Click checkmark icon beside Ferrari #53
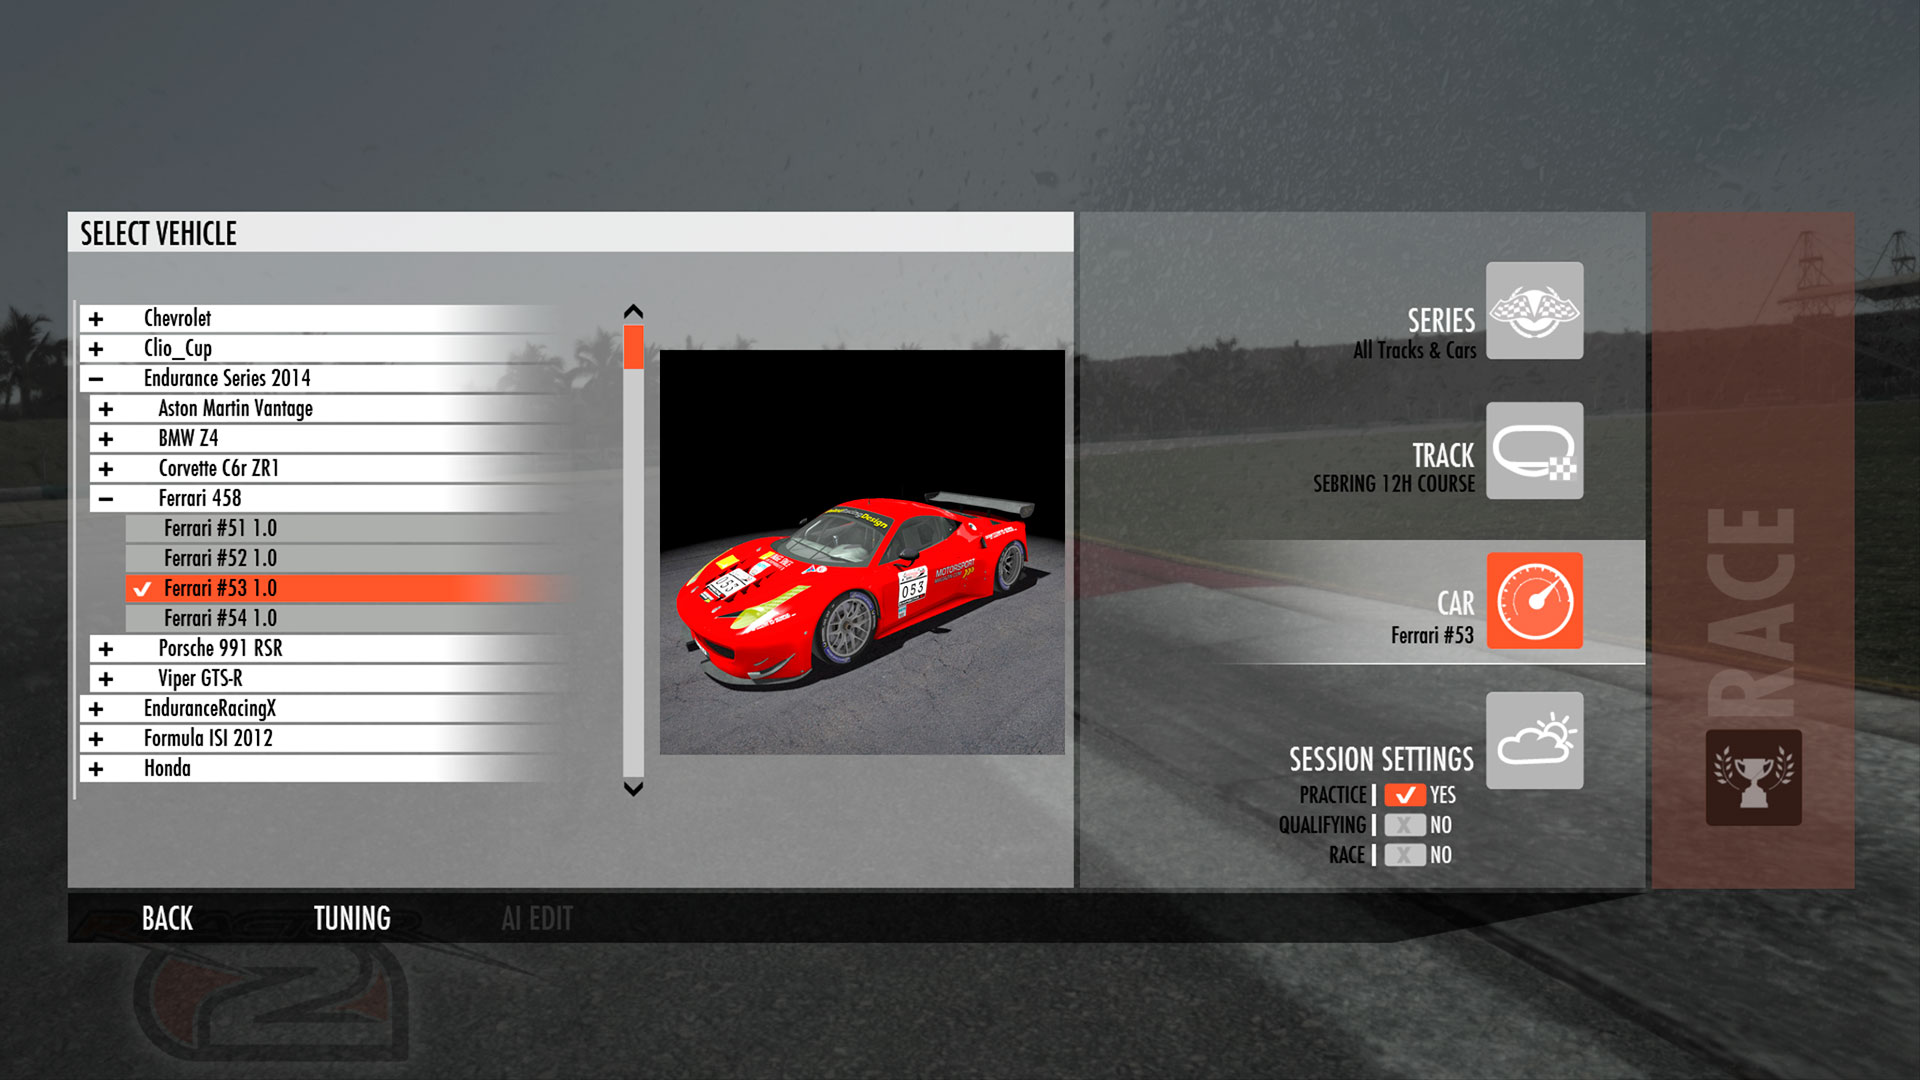Screen dimensions: 1920x1080 [142, 589]
